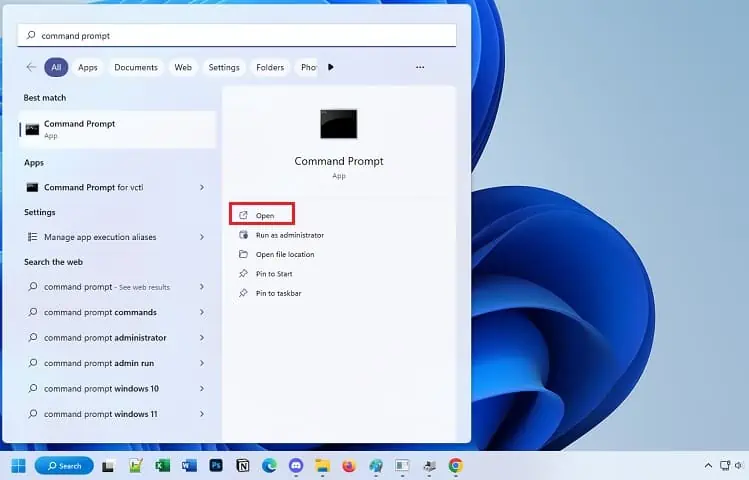Open Discord from the taskbar
The width and height of the screenshot is (749, 480).
click(x=296, y=466)
